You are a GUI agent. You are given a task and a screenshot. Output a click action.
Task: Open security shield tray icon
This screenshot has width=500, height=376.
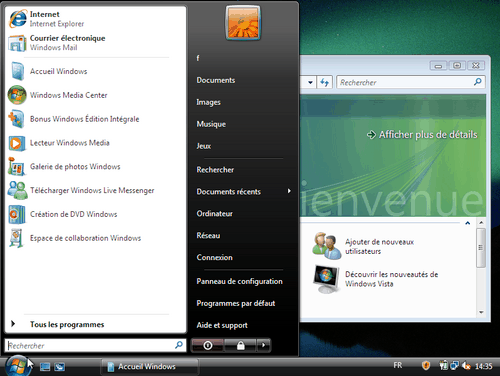tap(426, 366)
